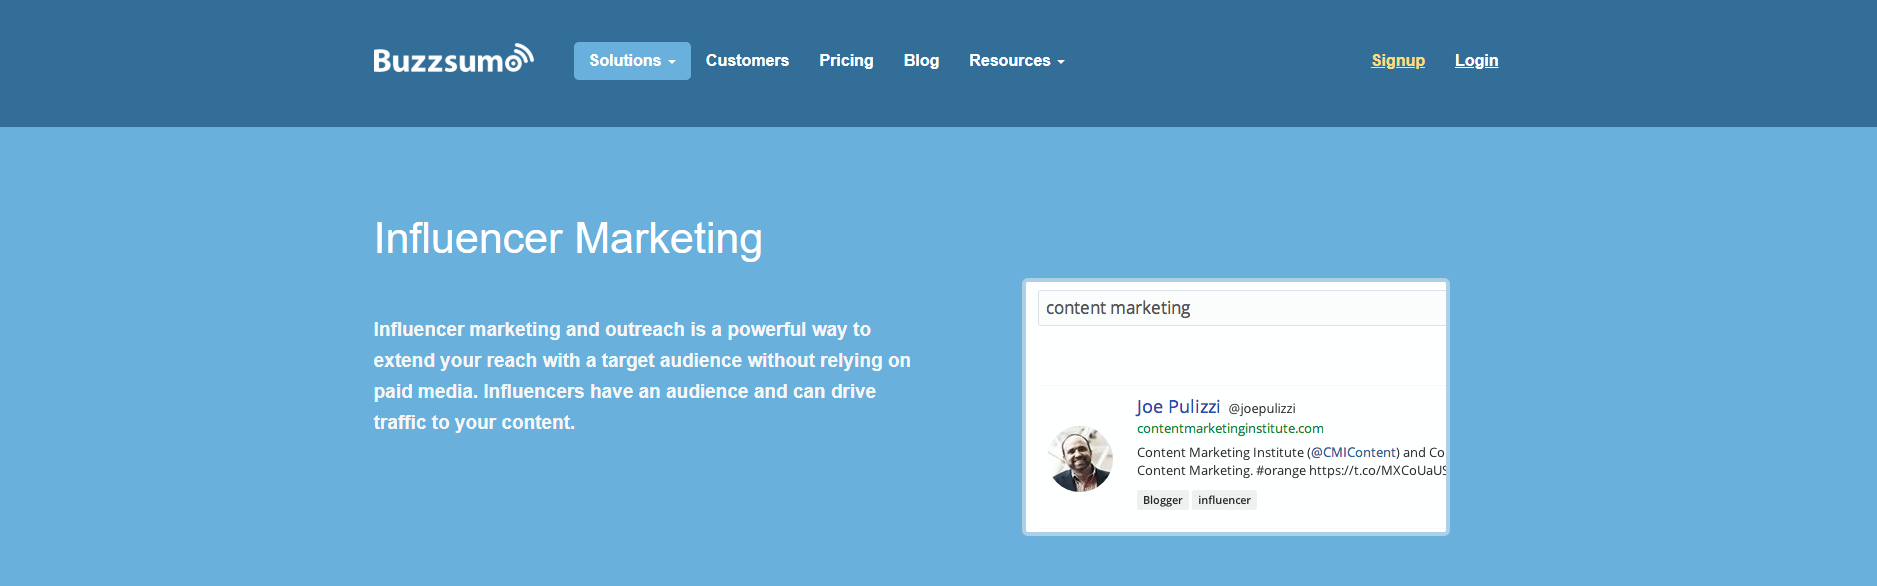Select the Blogger tag
This screenshot has height=586, width=1877.
1163,500
